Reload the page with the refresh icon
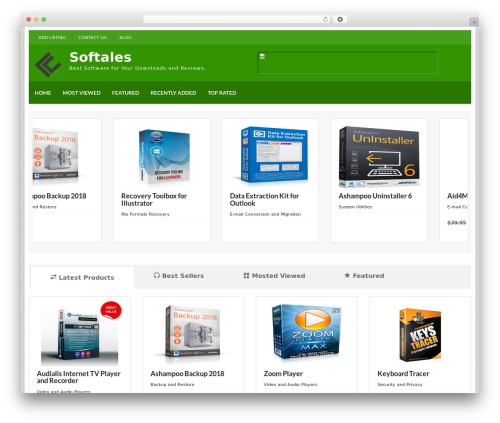The width and height of the screenshot is (500, 423). (325, 20)
